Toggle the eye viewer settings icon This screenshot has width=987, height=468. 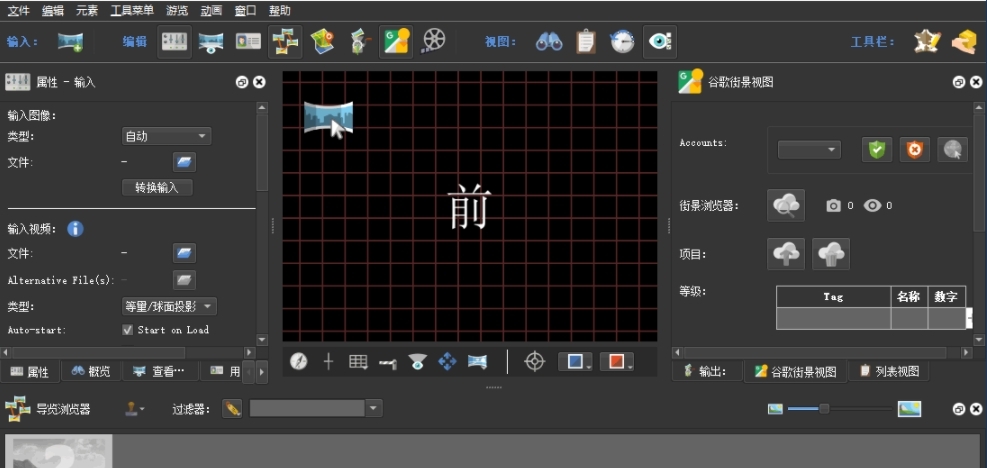(660, 42)
